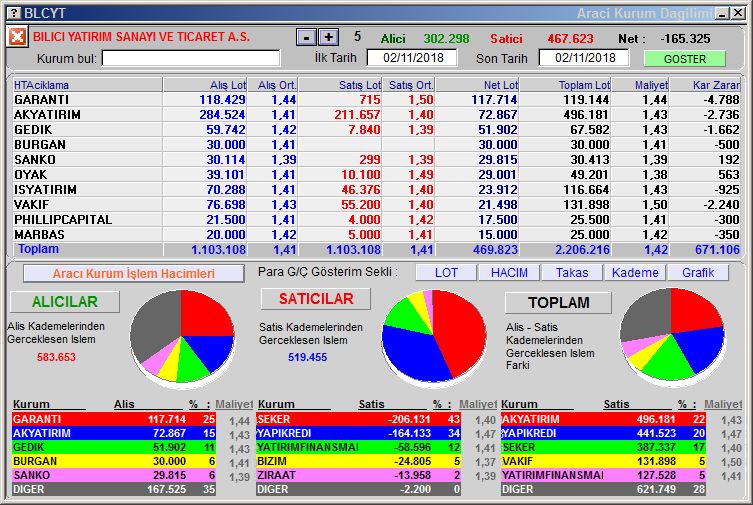The image size is (753, 505).
Task: Click the red X icon beside company name
Action: 17,36
